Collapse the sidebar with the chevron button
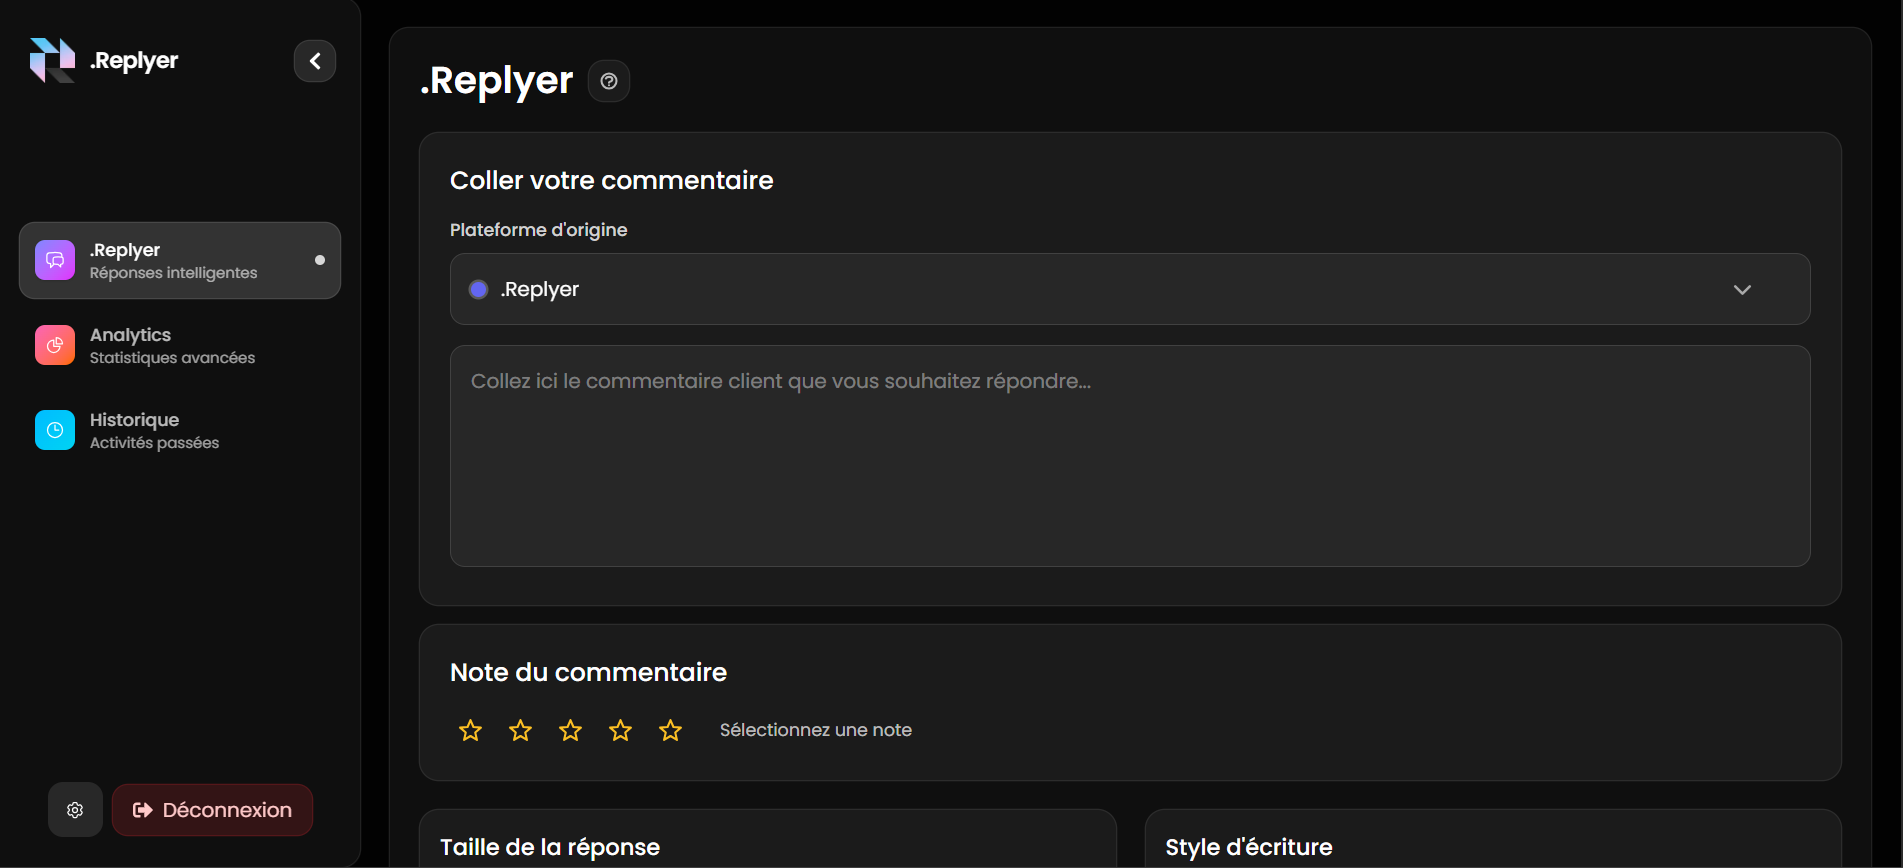 pyautogui.click(x=315, y=61)
